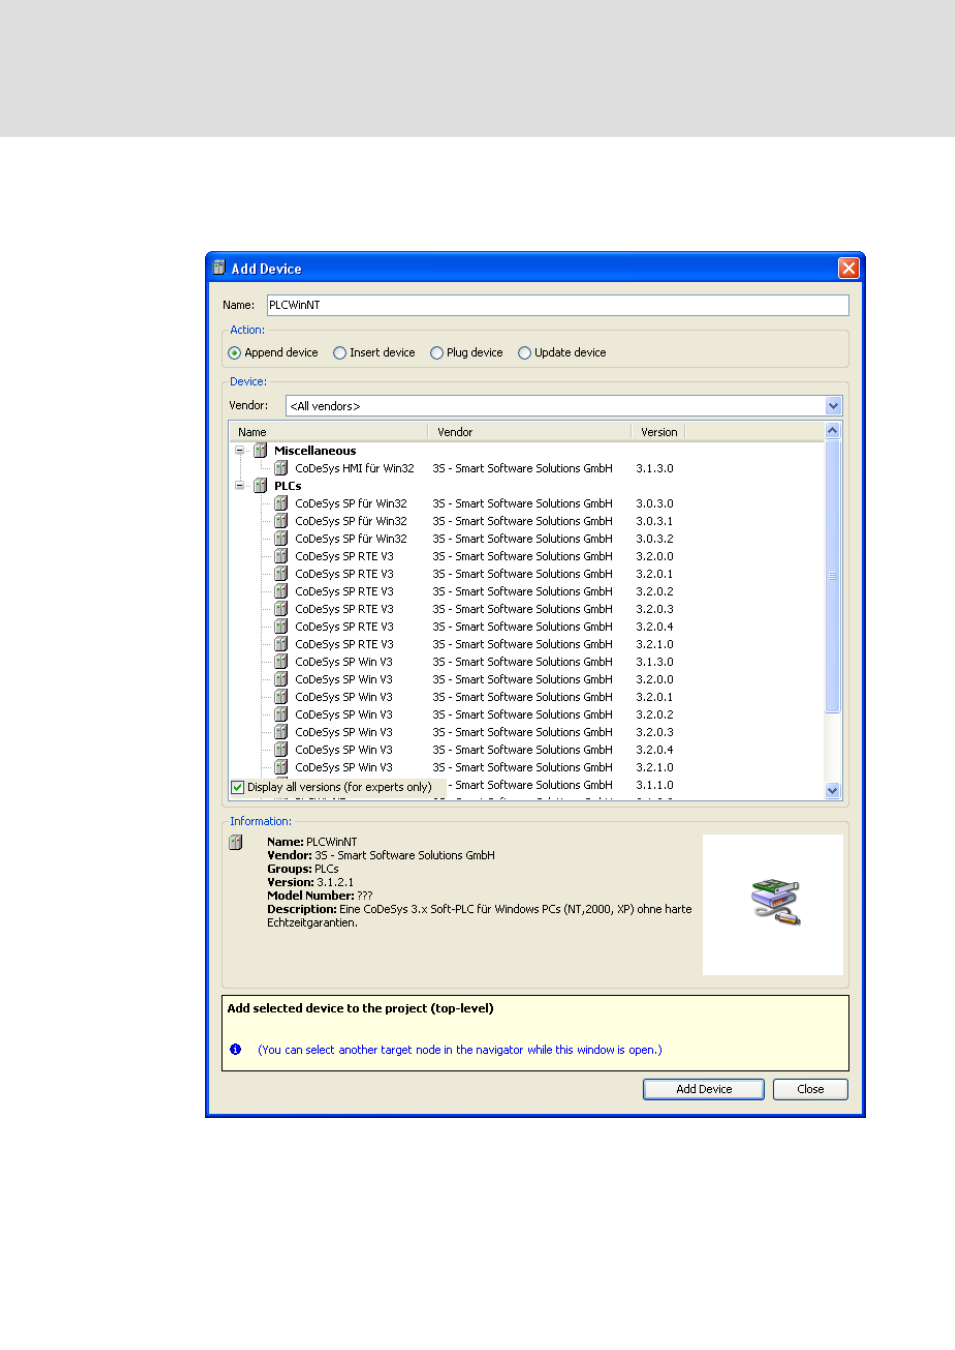The width and height of the screenshot is (955, 1350).
Task: Pick the SP RTE V3 3.2.0.3 device icon
Action: click(281, 609)
